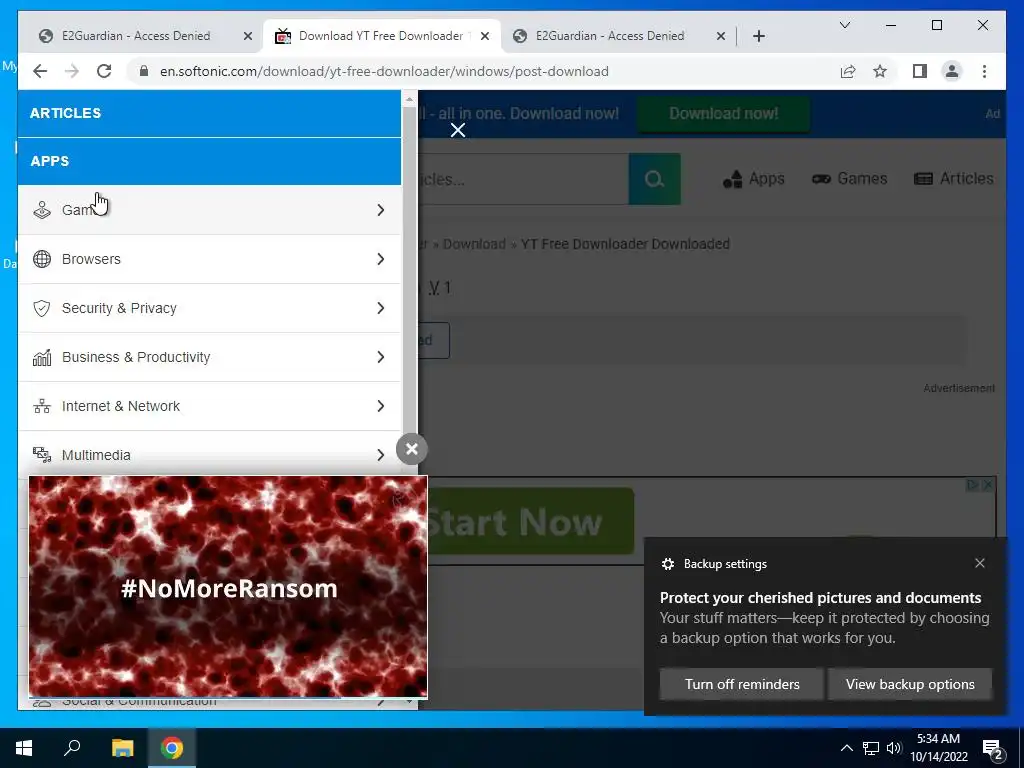Open the ARTICLES menu section
This screenshot has width=1024, height=768.
pyautogui.click(x=209, y=113)
